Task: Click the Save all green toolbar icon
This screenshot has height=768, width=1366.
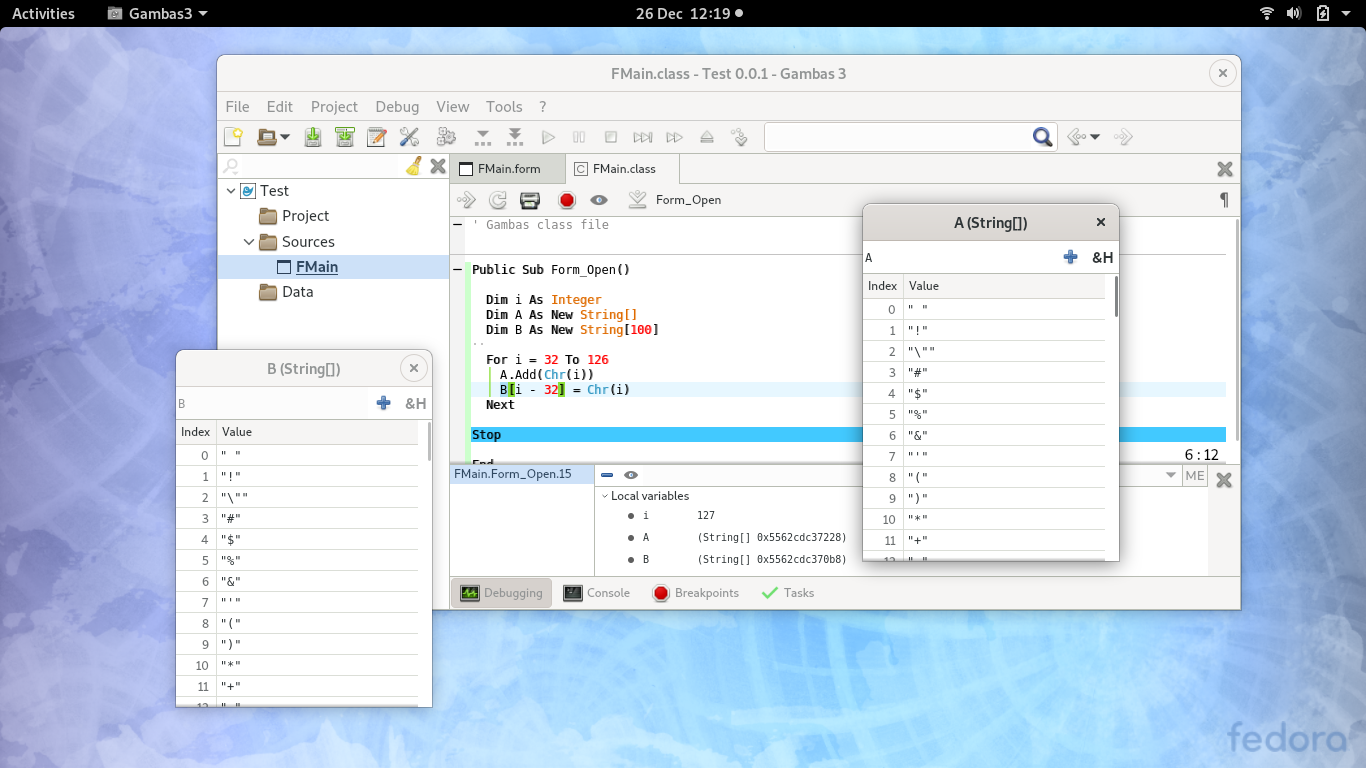Action: coord(345,137)
